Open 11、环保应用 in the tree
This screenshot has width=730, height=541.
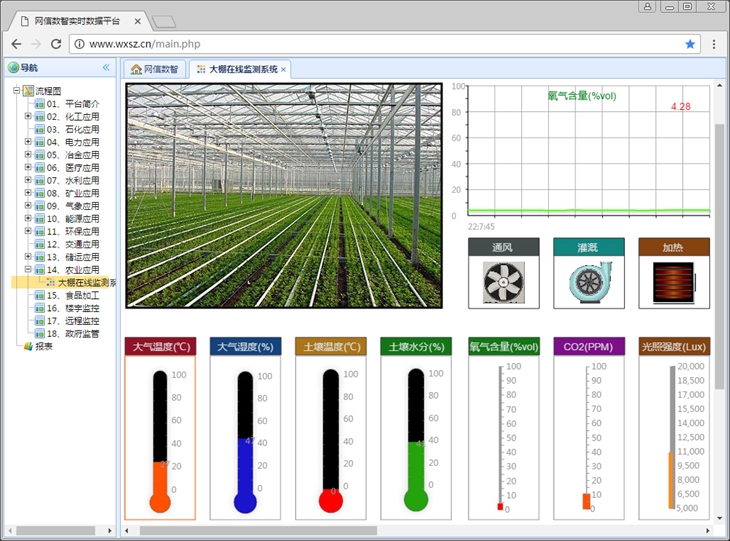(x=73, y=231)
